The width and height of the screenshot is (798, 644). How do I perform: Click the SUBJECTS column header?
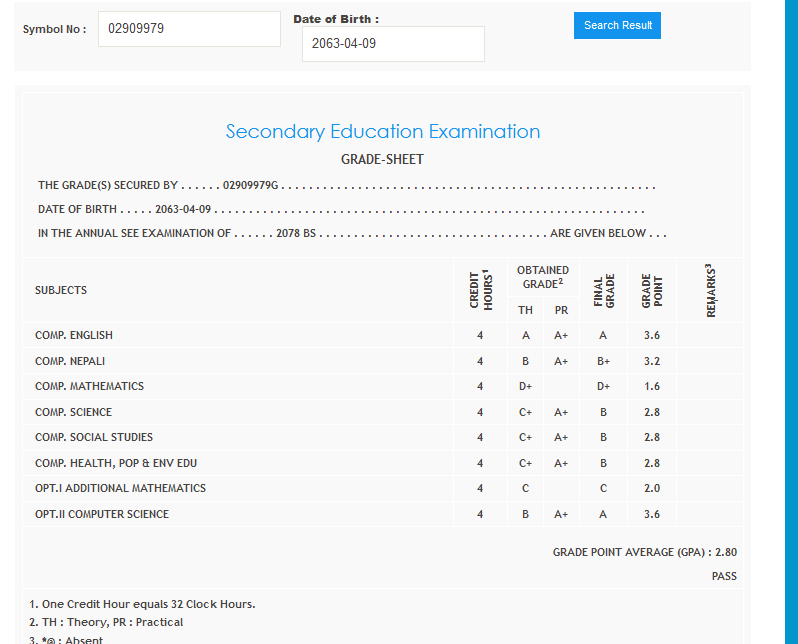pyautogui.click(x=61, y=290)
